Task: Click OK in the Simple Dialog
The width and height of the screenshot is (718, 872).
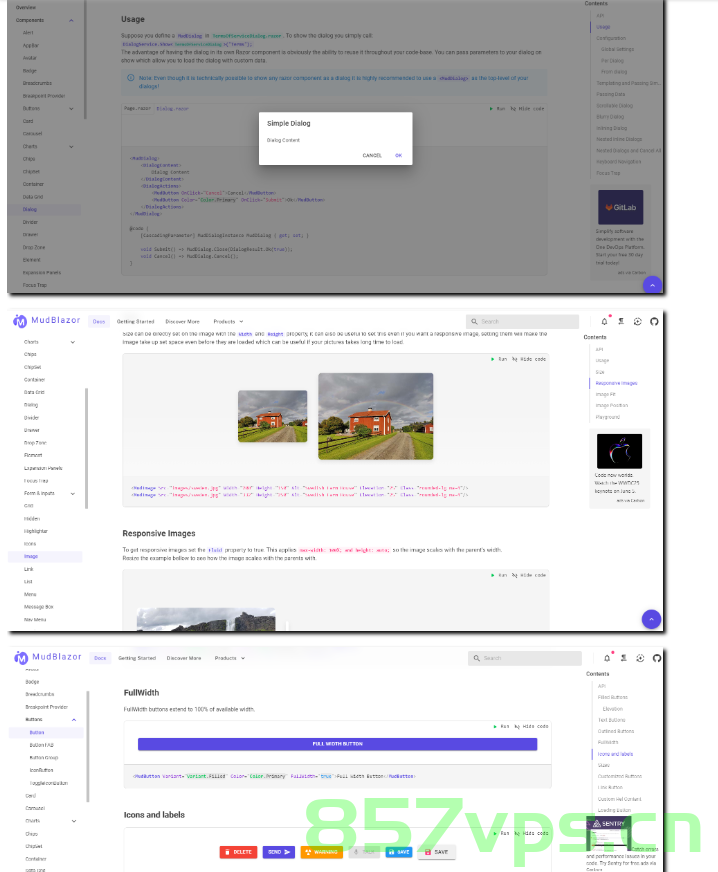Action: tap(398, 156)
